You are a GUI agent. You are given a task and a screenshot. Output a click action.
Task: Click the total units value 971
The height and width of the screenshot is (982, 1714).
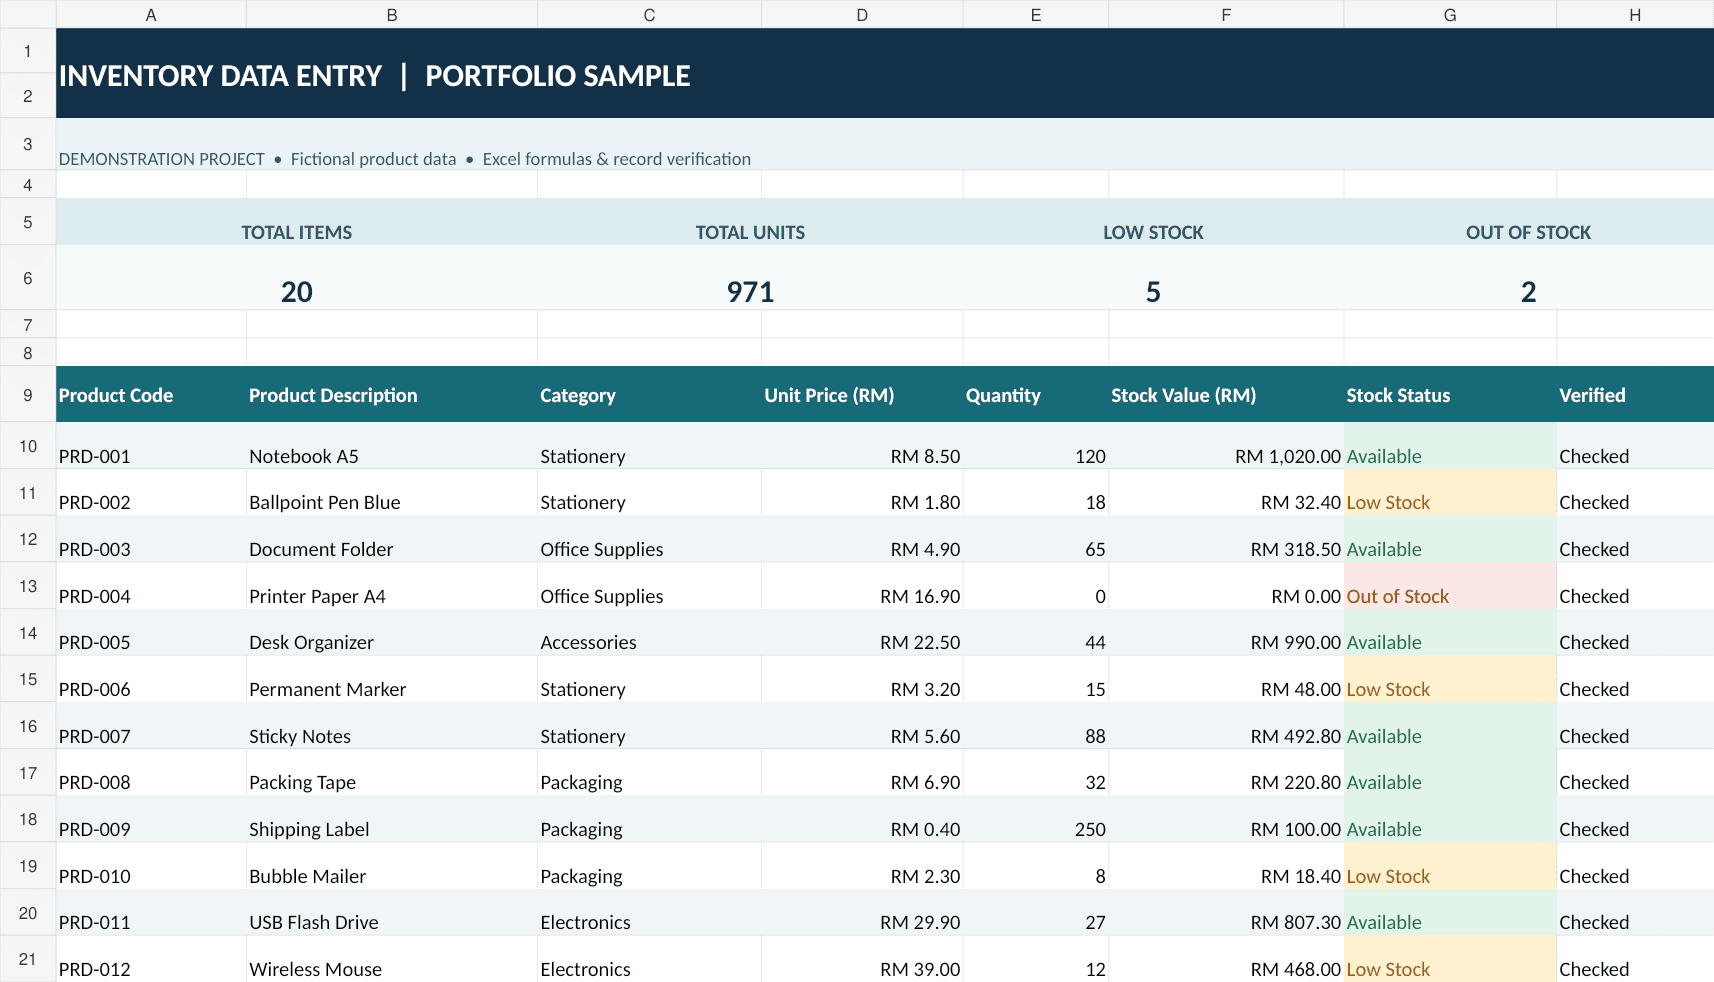(x=751, y=292)
